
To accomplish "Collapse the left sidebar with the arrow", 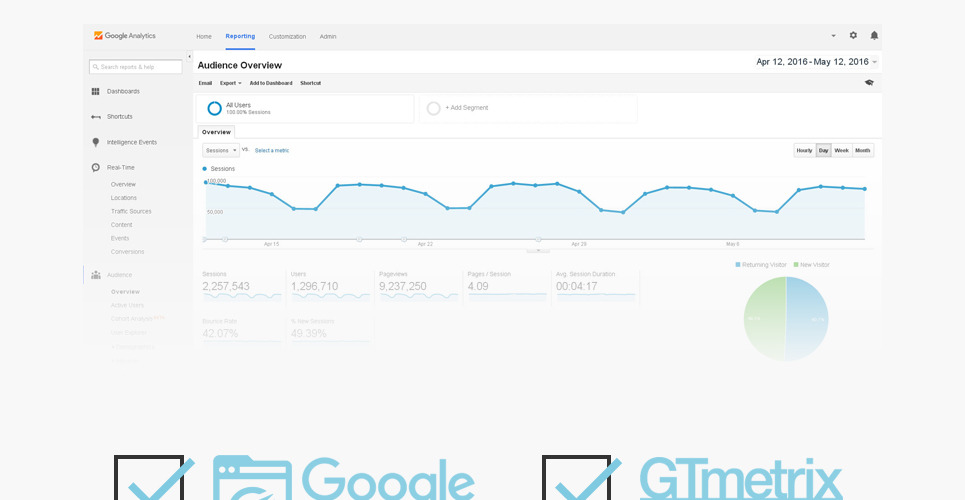I will pos(189,56).
